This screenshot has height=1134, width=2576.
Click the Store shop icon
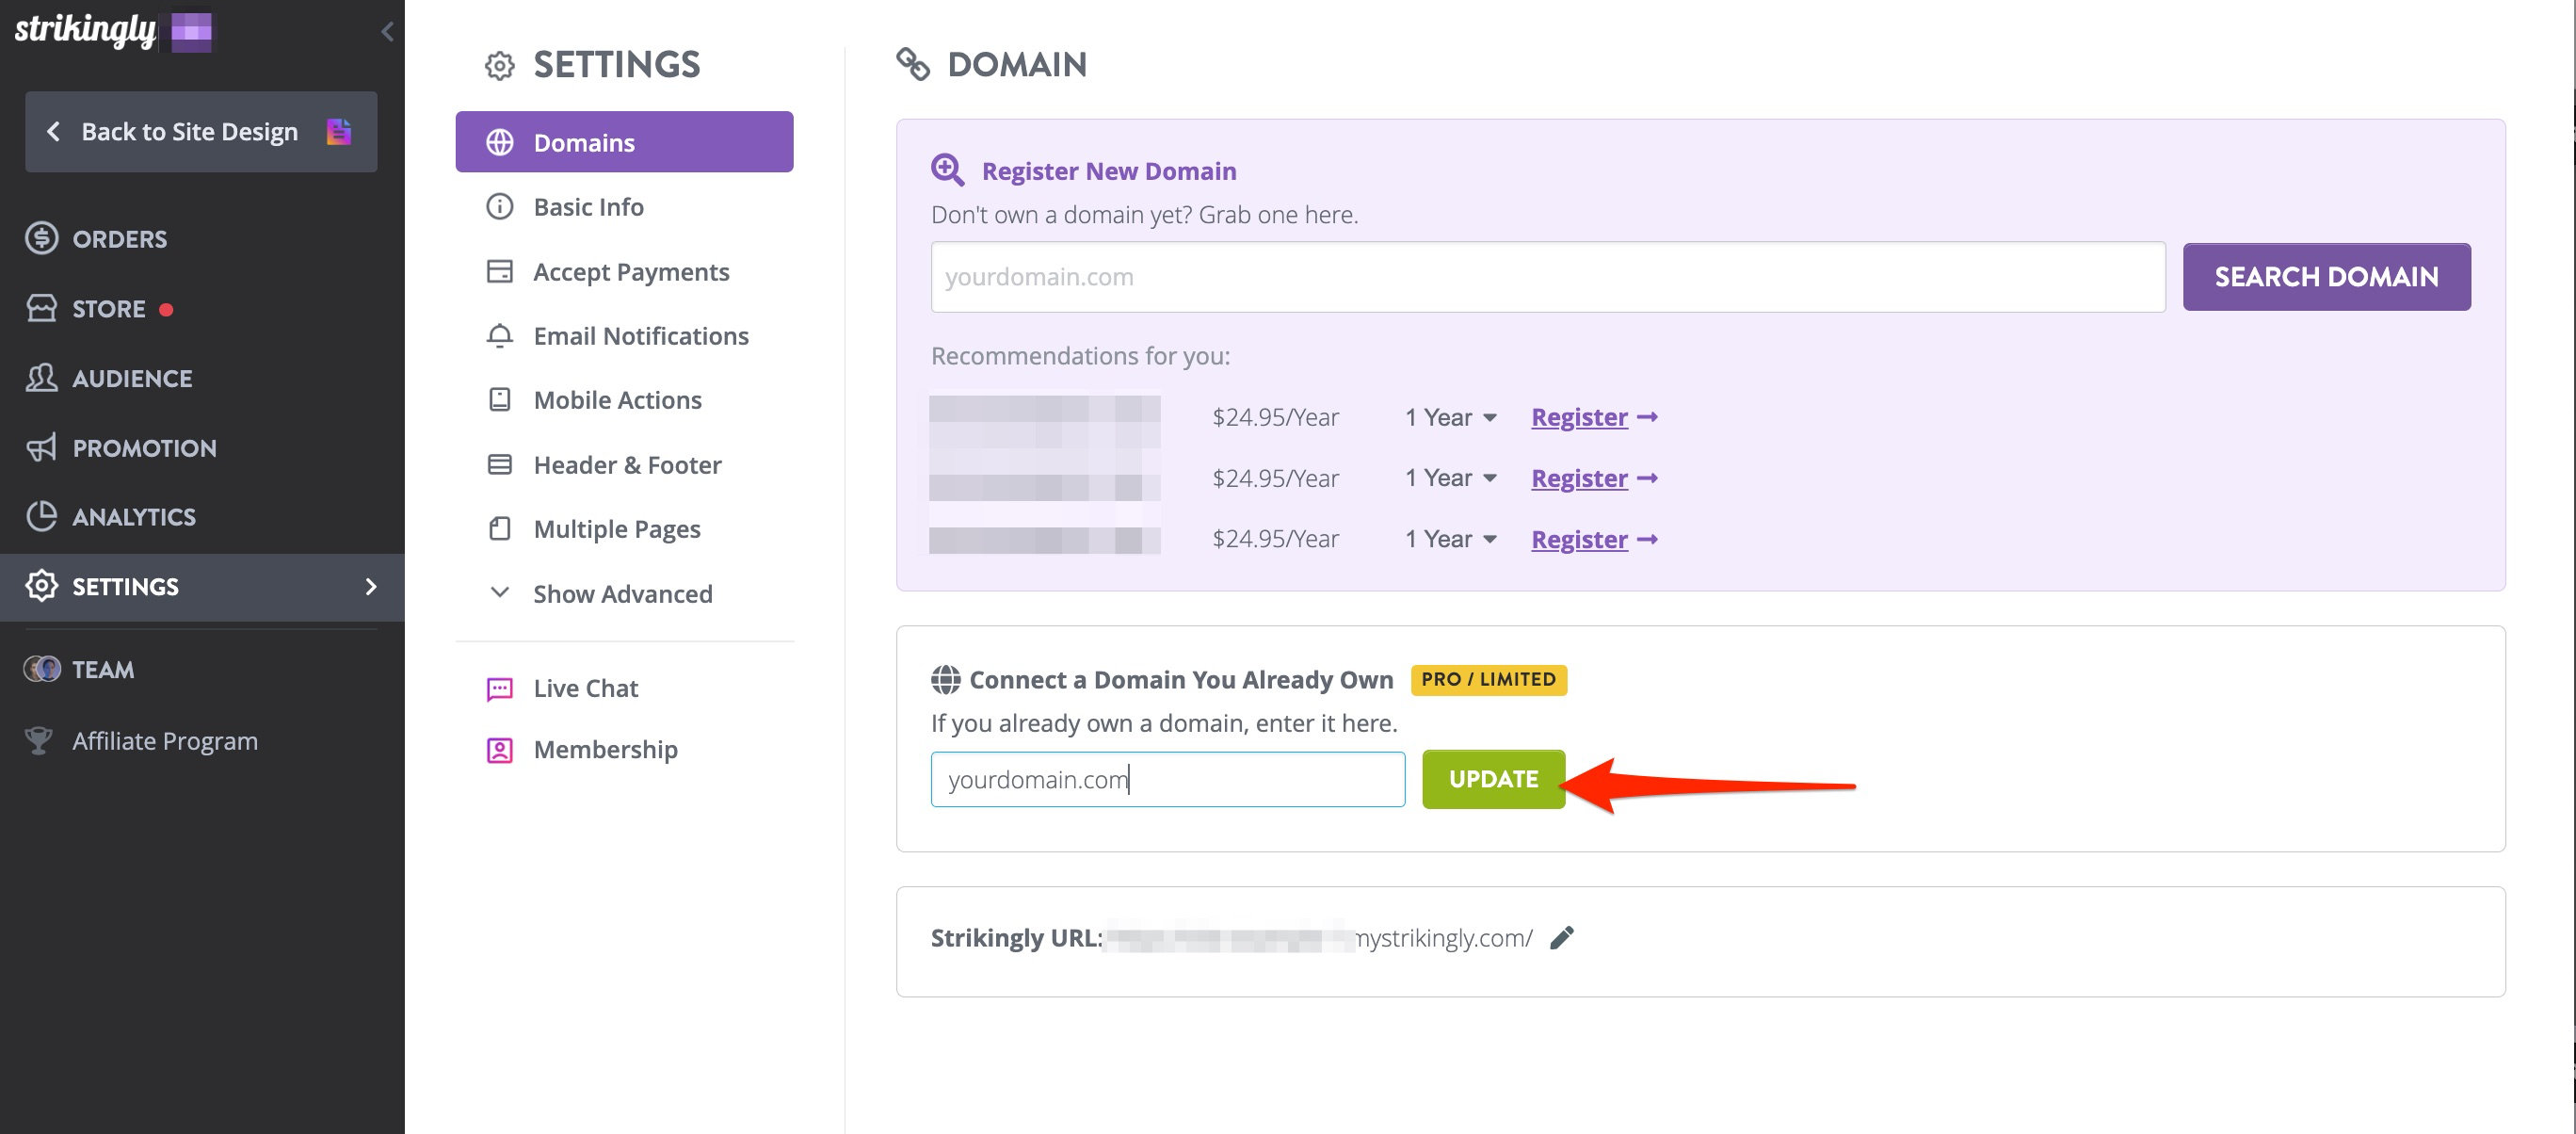point(42,308)
